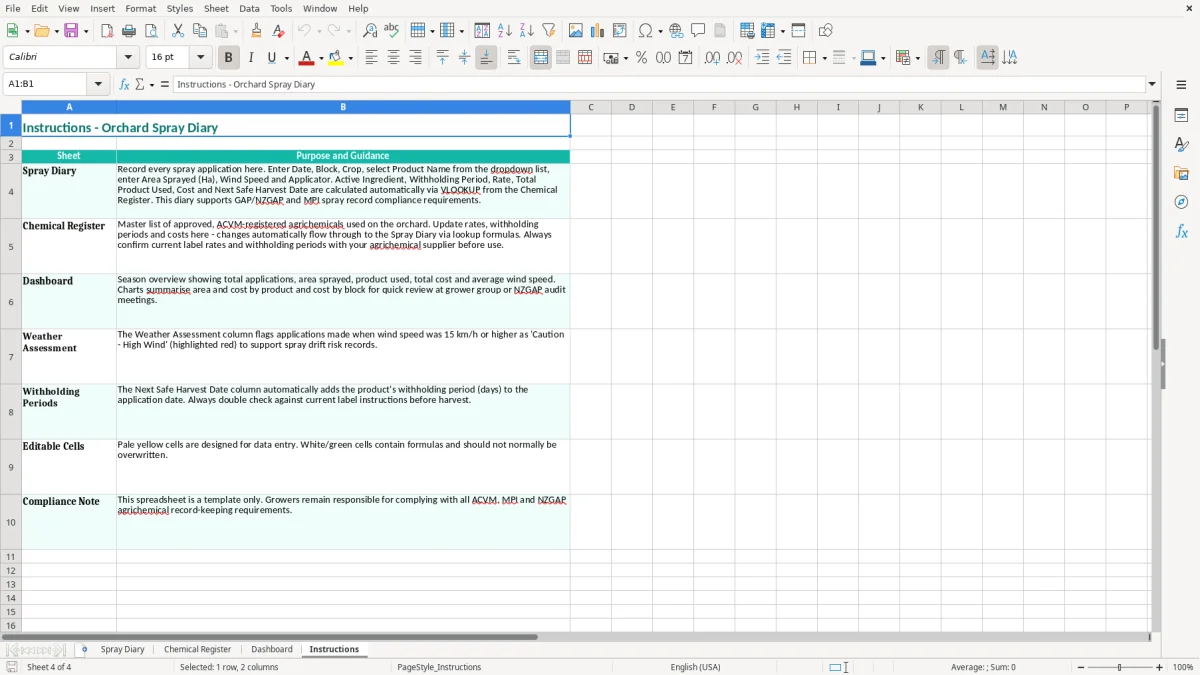Click Increase Indent icon
The height and width of the screenshot is (675, 1200).
click(762, 58)
